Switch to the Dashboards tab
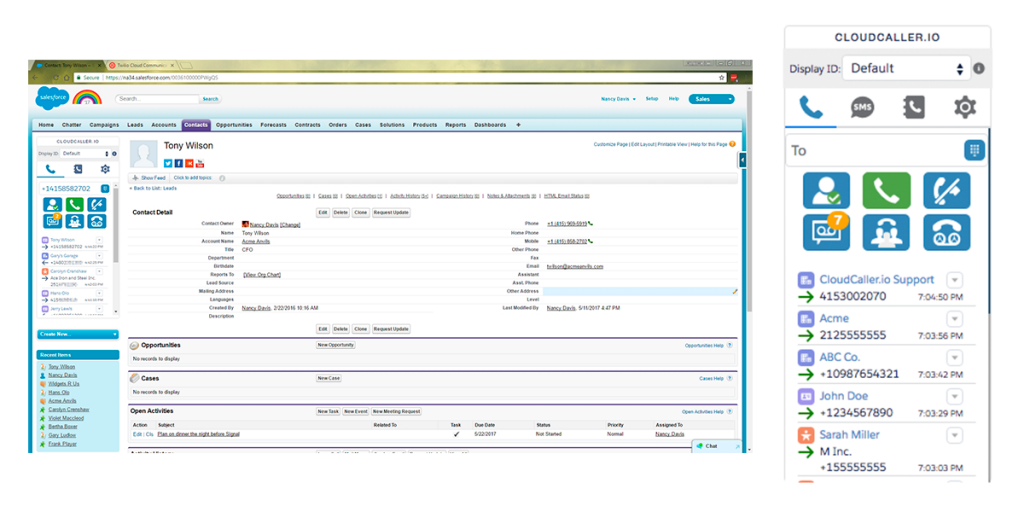The image size is (1024, 512). pos(490,125)
